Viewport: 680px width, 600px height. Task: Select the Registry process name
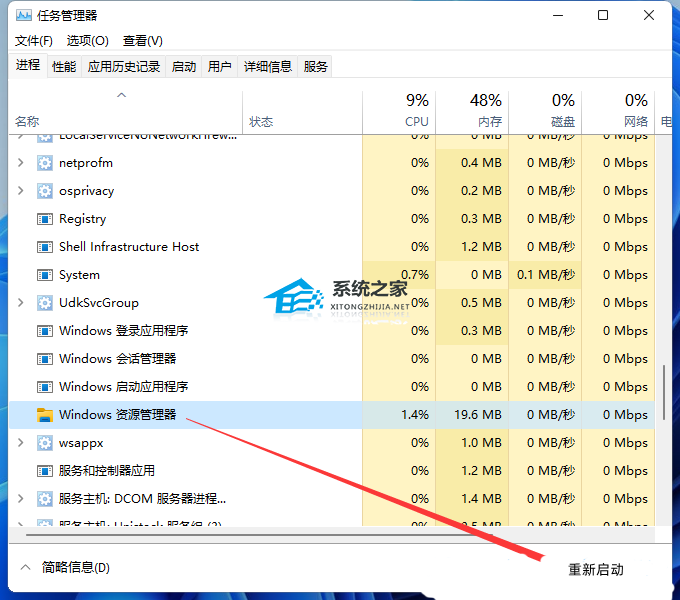pos(82,219)
